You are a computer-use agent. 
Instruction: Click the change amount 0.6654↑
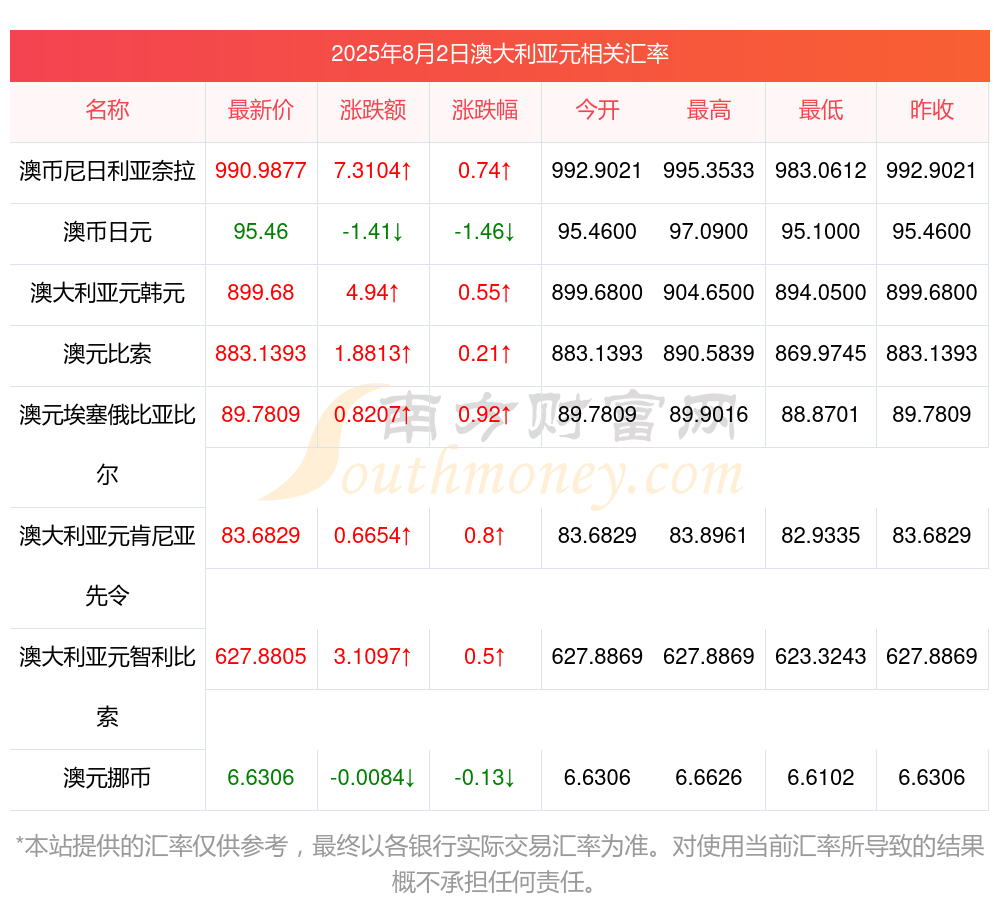point(373,536)
